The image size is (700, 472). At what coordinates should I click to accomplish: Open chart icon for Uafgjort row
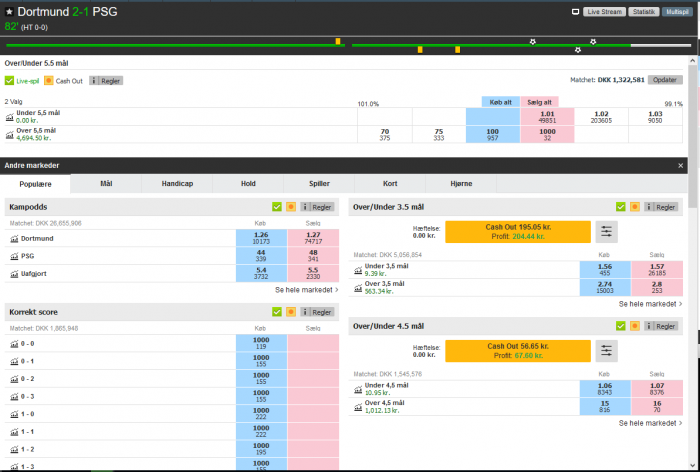[14, 274]
